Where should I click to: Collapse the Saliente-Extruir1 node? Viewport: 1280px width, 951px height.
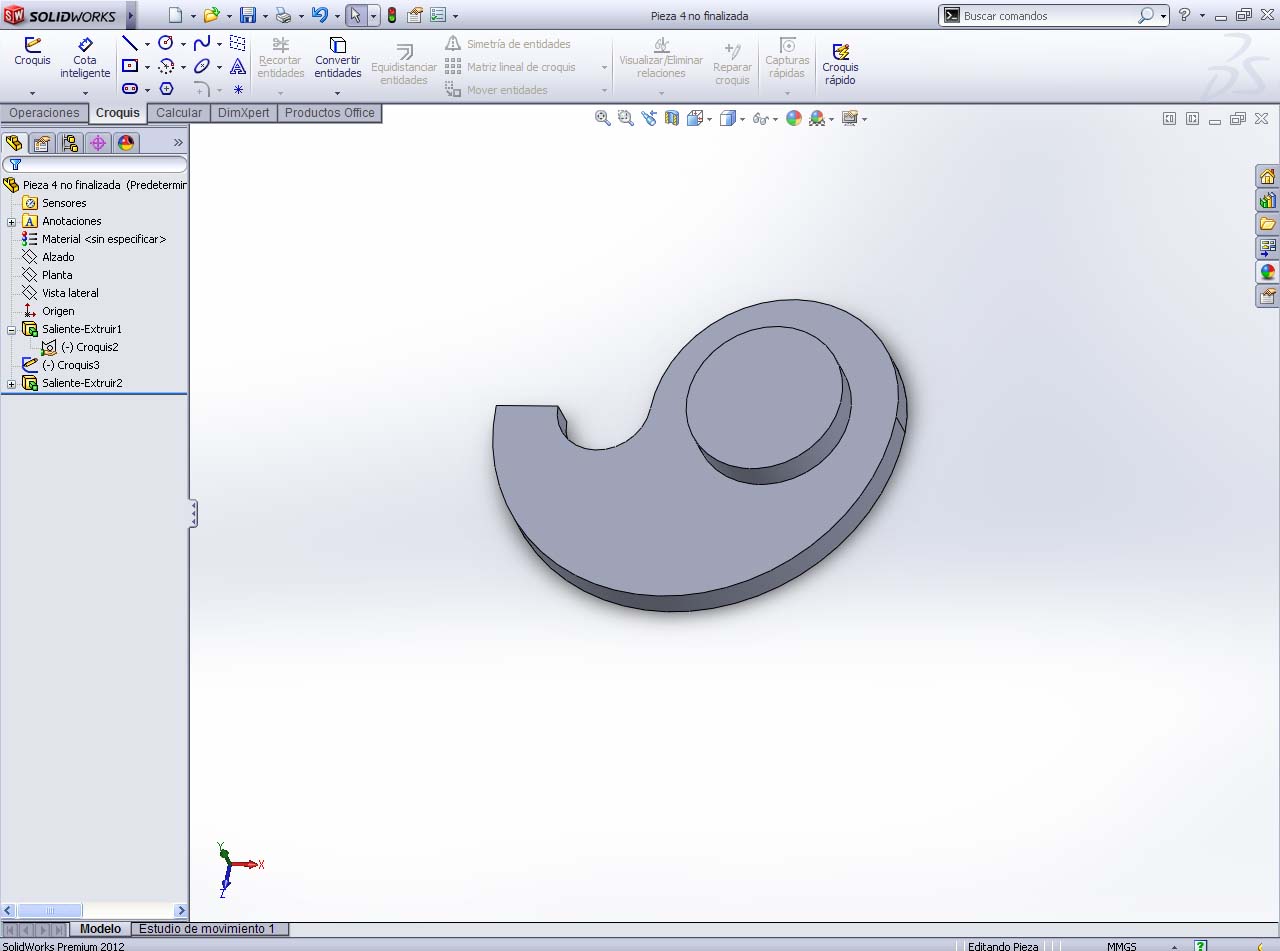click(11, 330)
